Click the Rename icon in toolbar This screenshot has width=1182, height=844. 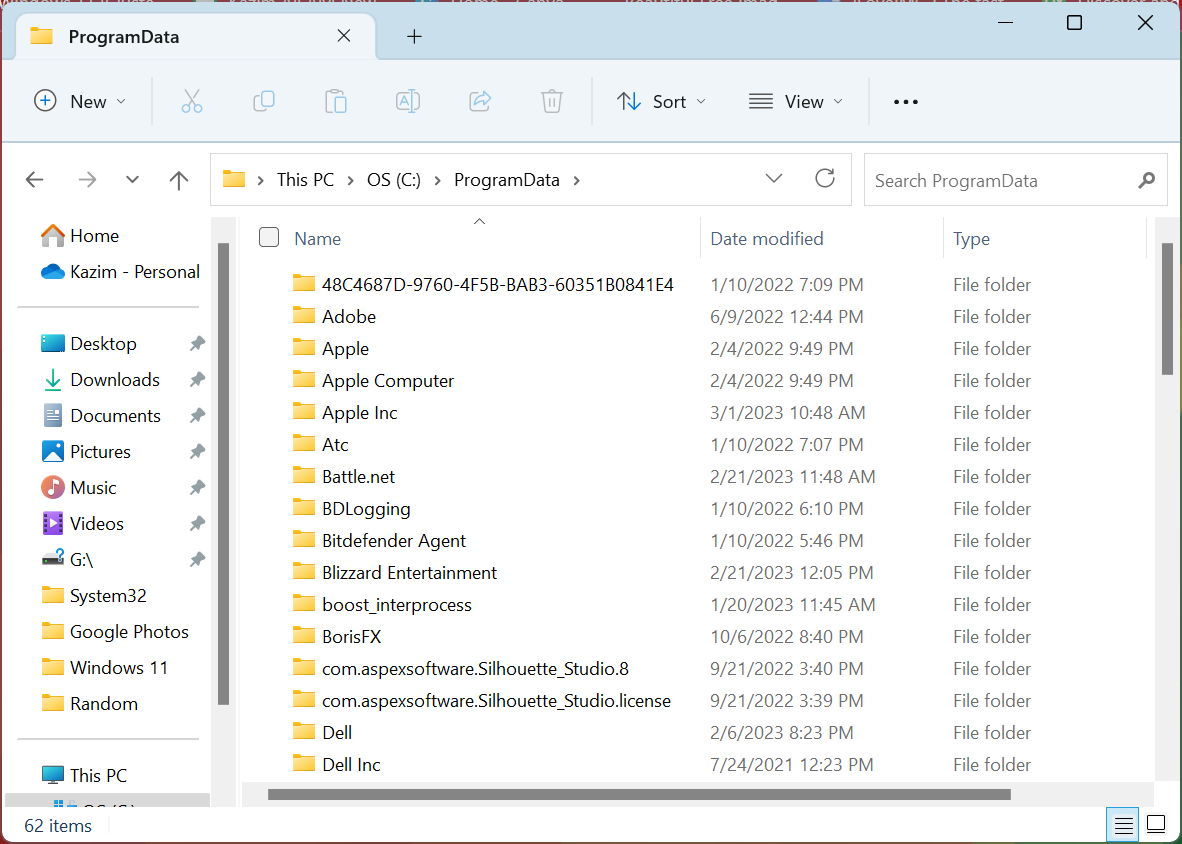(x=408, y=101)
